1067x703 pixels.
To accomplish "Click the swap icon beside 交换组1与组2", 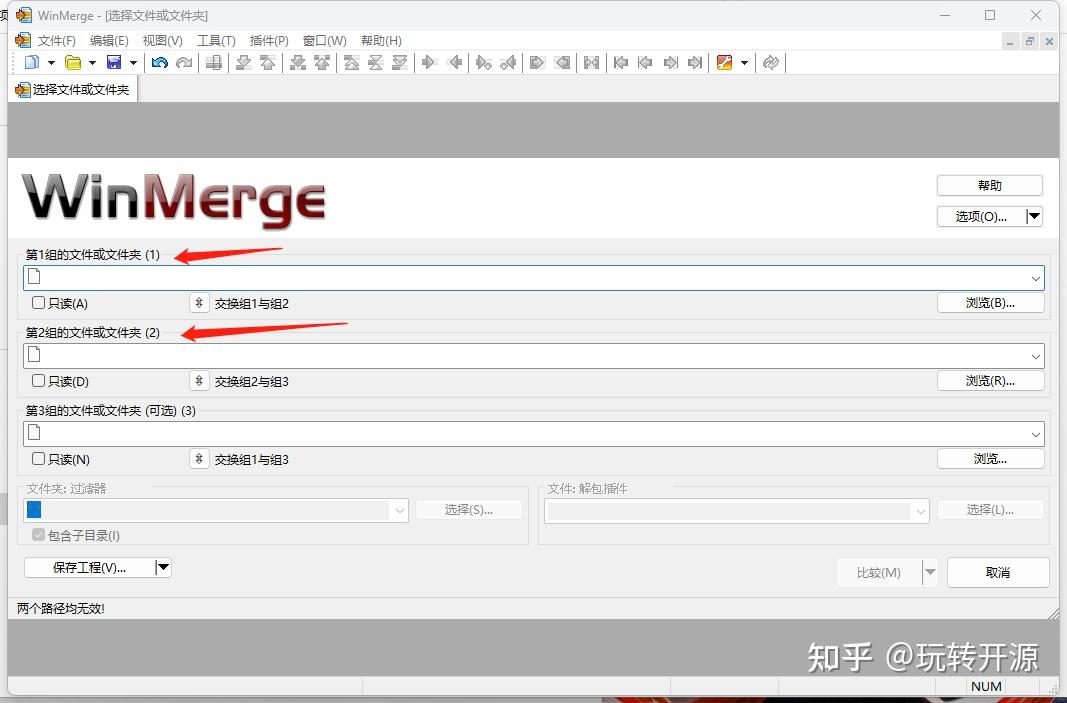I will [198, 302].
